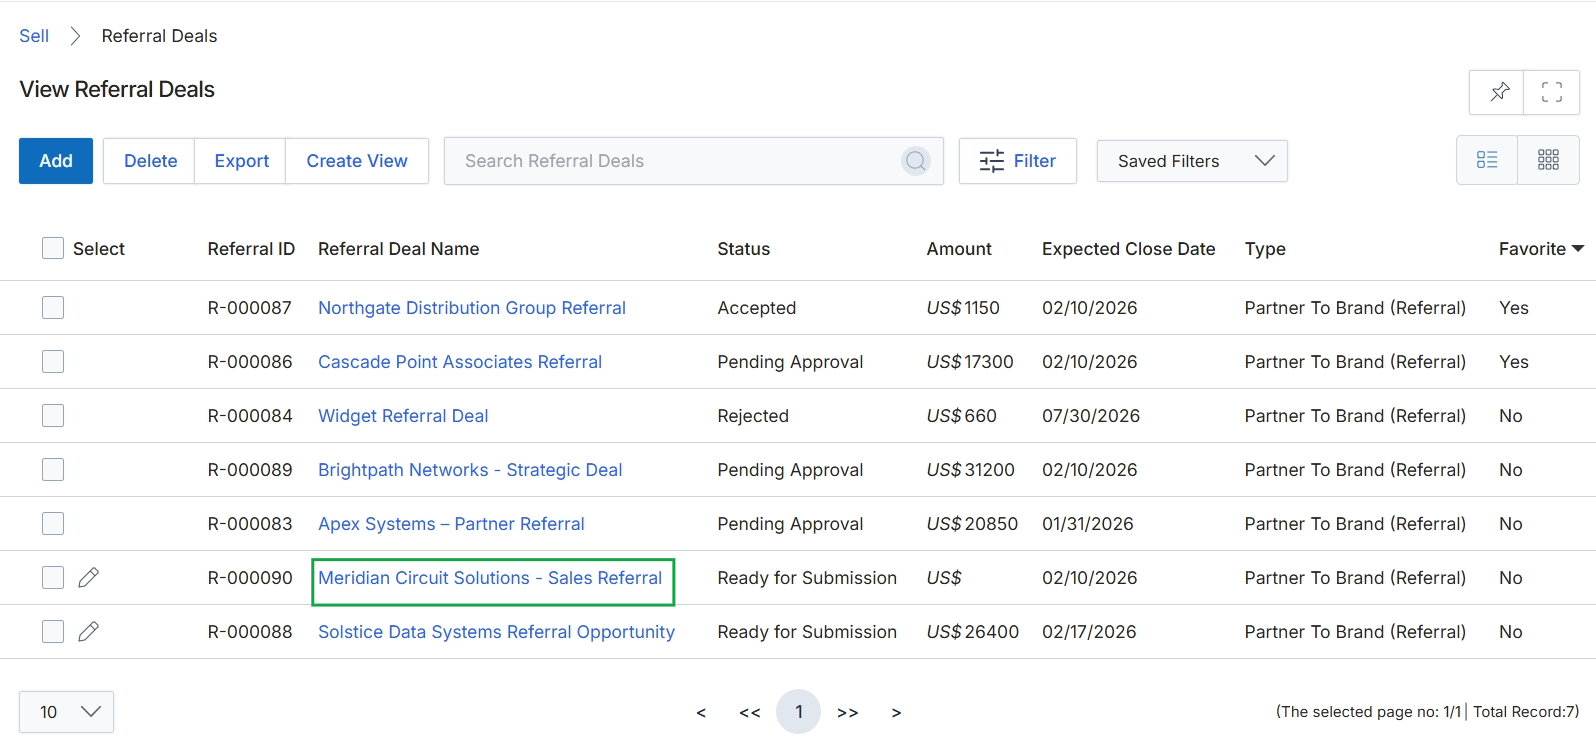Go to the next page arrow
Viewport: 1596px width, 751px height.
[896, 712]
